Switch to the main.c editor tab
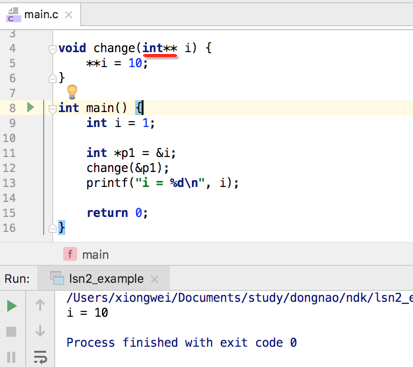Screen dimensions: 413x367 pos(40,14)
